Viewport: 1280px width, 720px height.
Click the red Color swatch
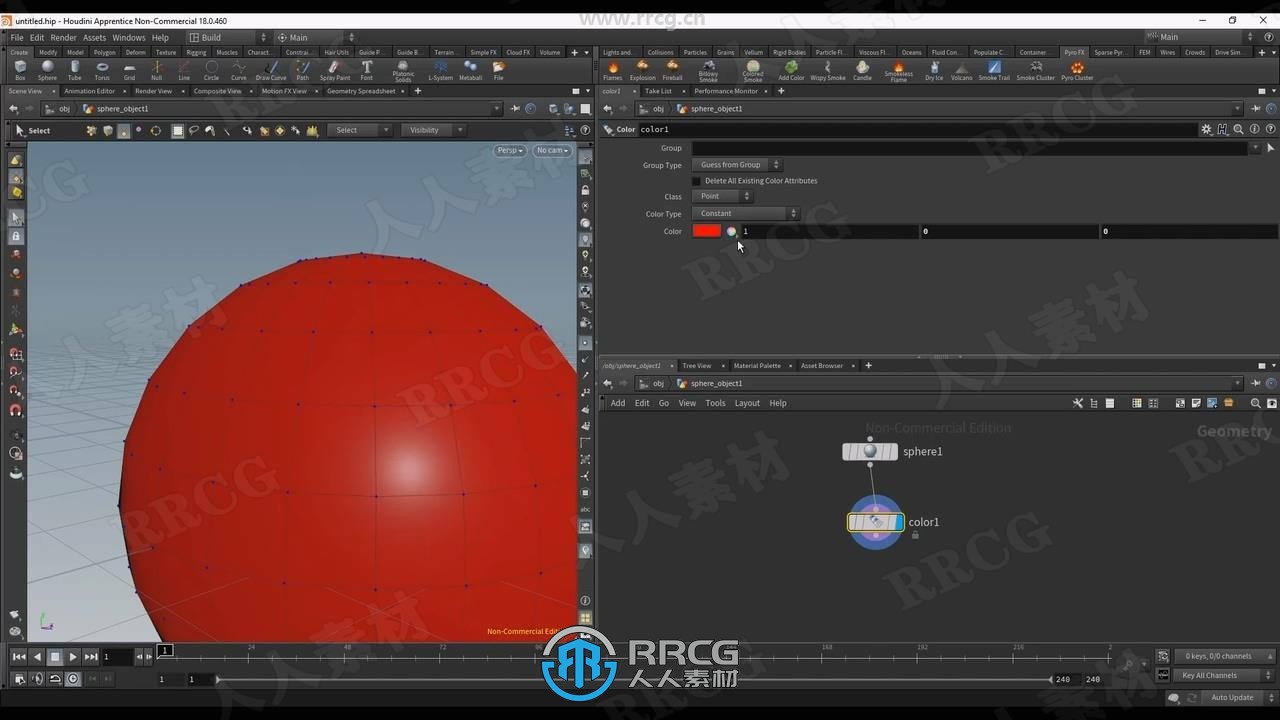(707, 231)
